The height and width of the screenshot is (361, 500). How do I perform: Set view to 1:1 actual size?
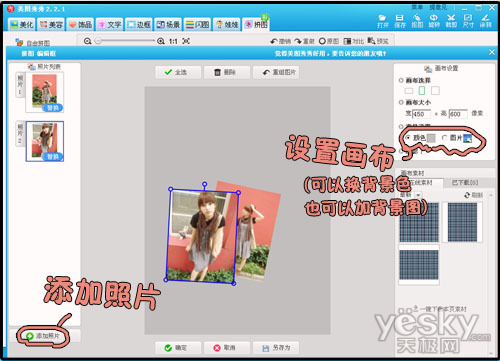coord(173,41)
